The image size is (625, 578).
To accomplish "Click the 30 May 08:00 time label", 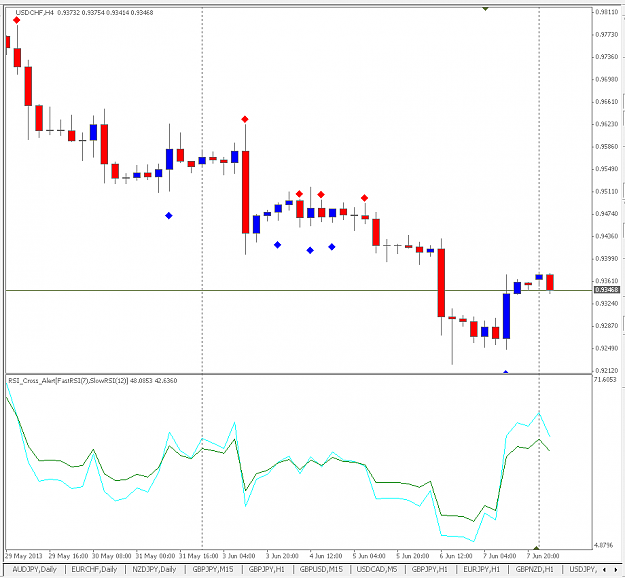I will tap(112, 556).
